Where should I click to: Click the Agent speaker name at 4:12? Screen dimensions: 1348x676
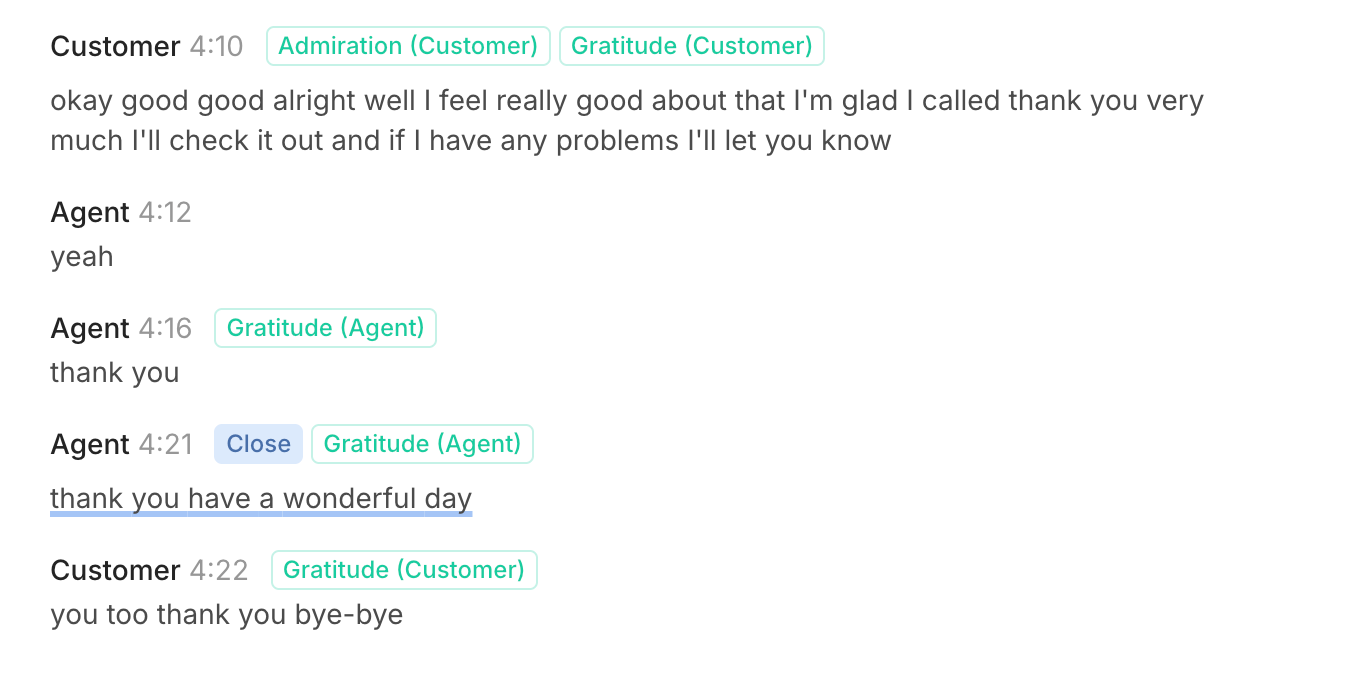tap(90, 212)
